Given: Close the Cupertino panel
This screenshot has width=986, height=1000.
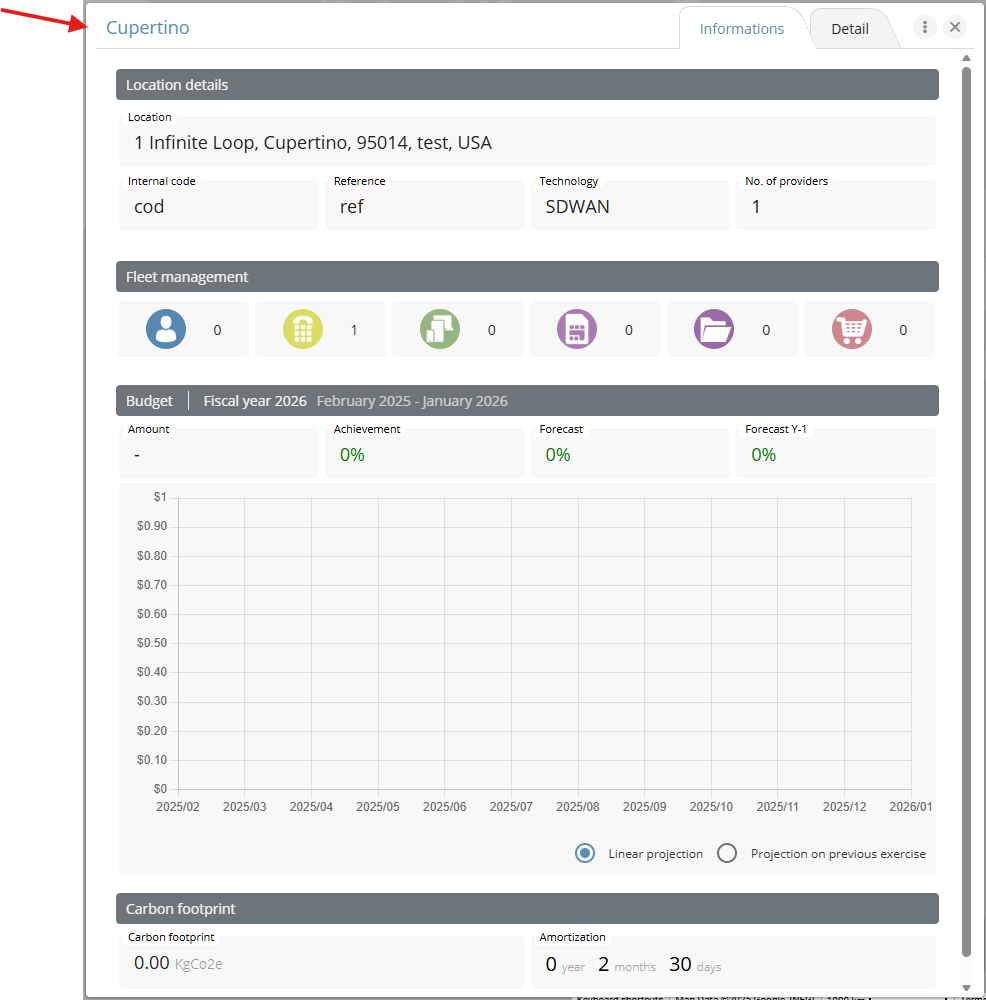Looking at the screenshot, I should [955, 28].
